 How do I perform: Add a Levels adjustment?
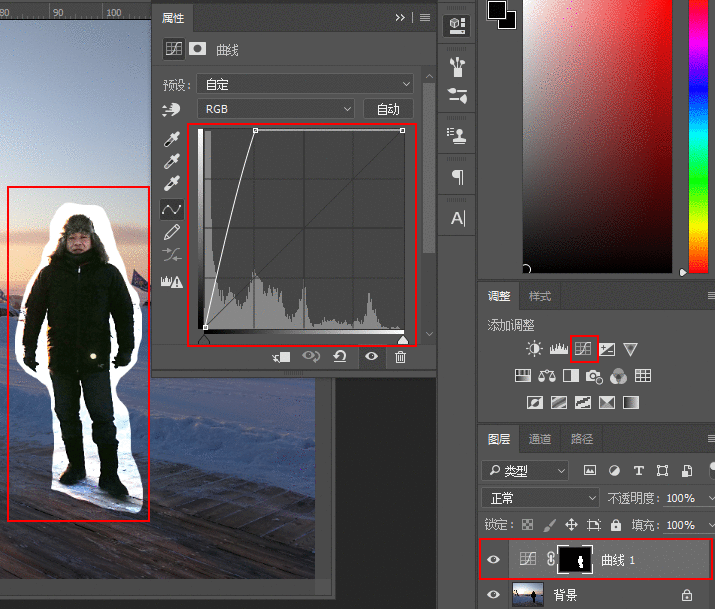pyautogui.click(x=558, y=349)
